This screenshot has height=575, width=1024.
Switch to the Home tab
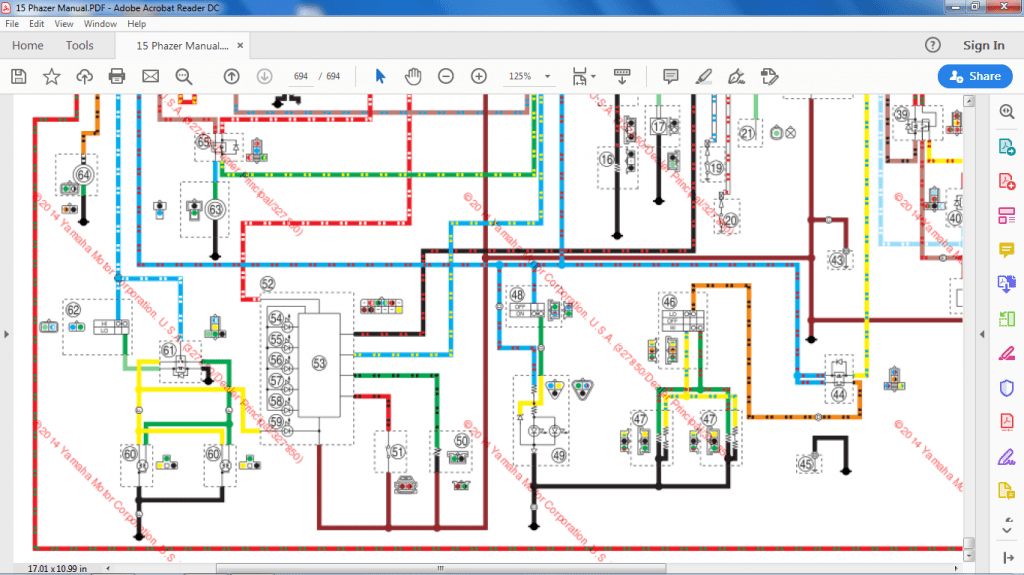[x=27, y=45]
